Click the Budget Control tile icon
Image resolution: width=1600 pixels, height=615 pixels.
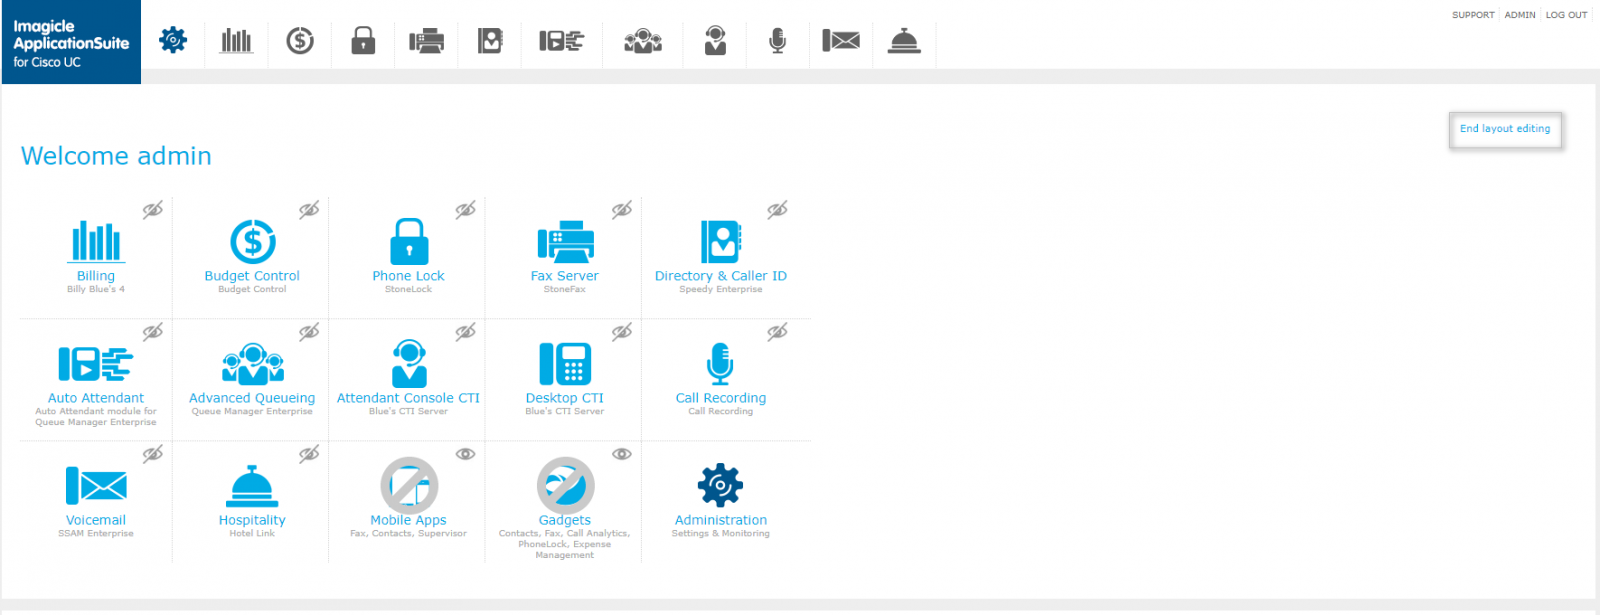pos(252,241)
